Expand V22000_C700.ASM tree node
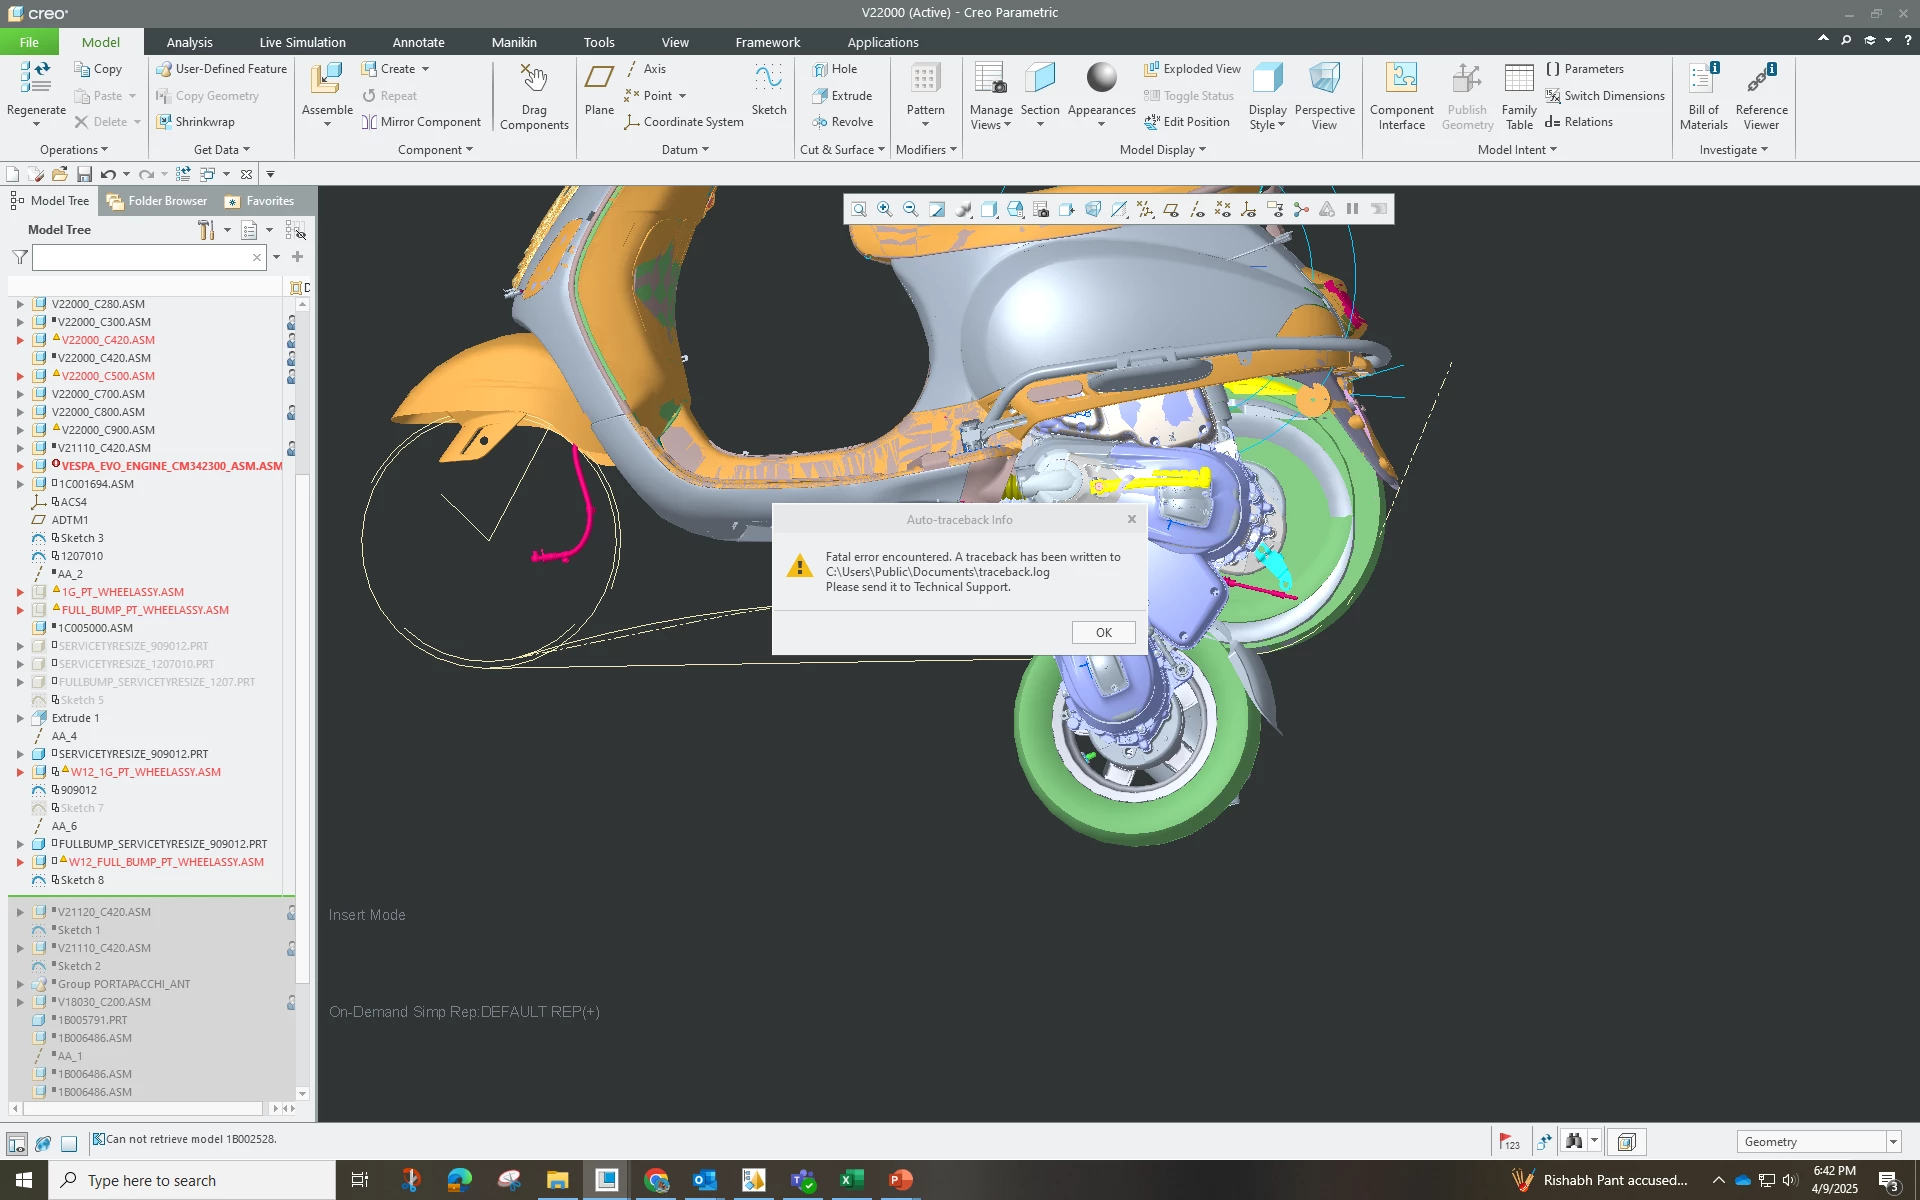This screenshot has height=1200, width=1920. [20, 394]
